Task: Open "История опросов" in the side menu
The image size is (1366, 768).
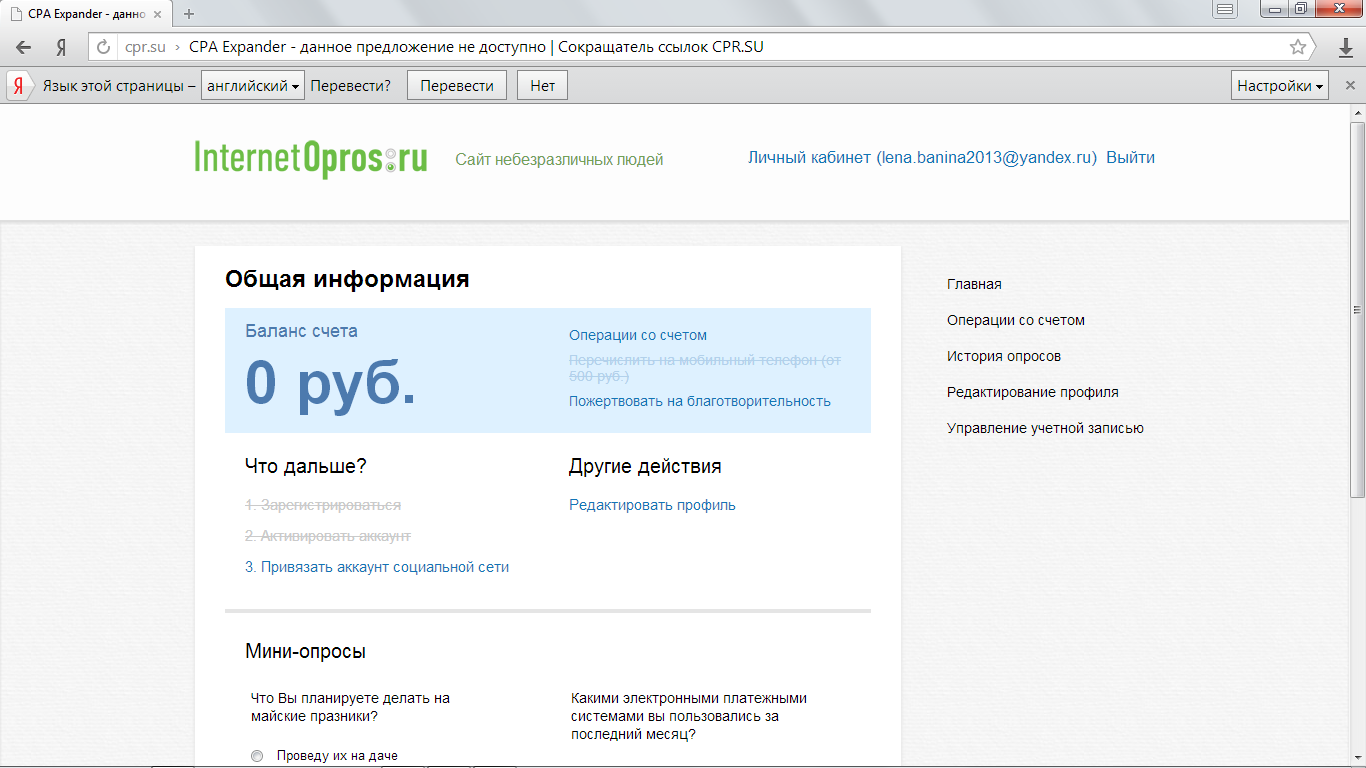Action: (x=1004, y=357)
